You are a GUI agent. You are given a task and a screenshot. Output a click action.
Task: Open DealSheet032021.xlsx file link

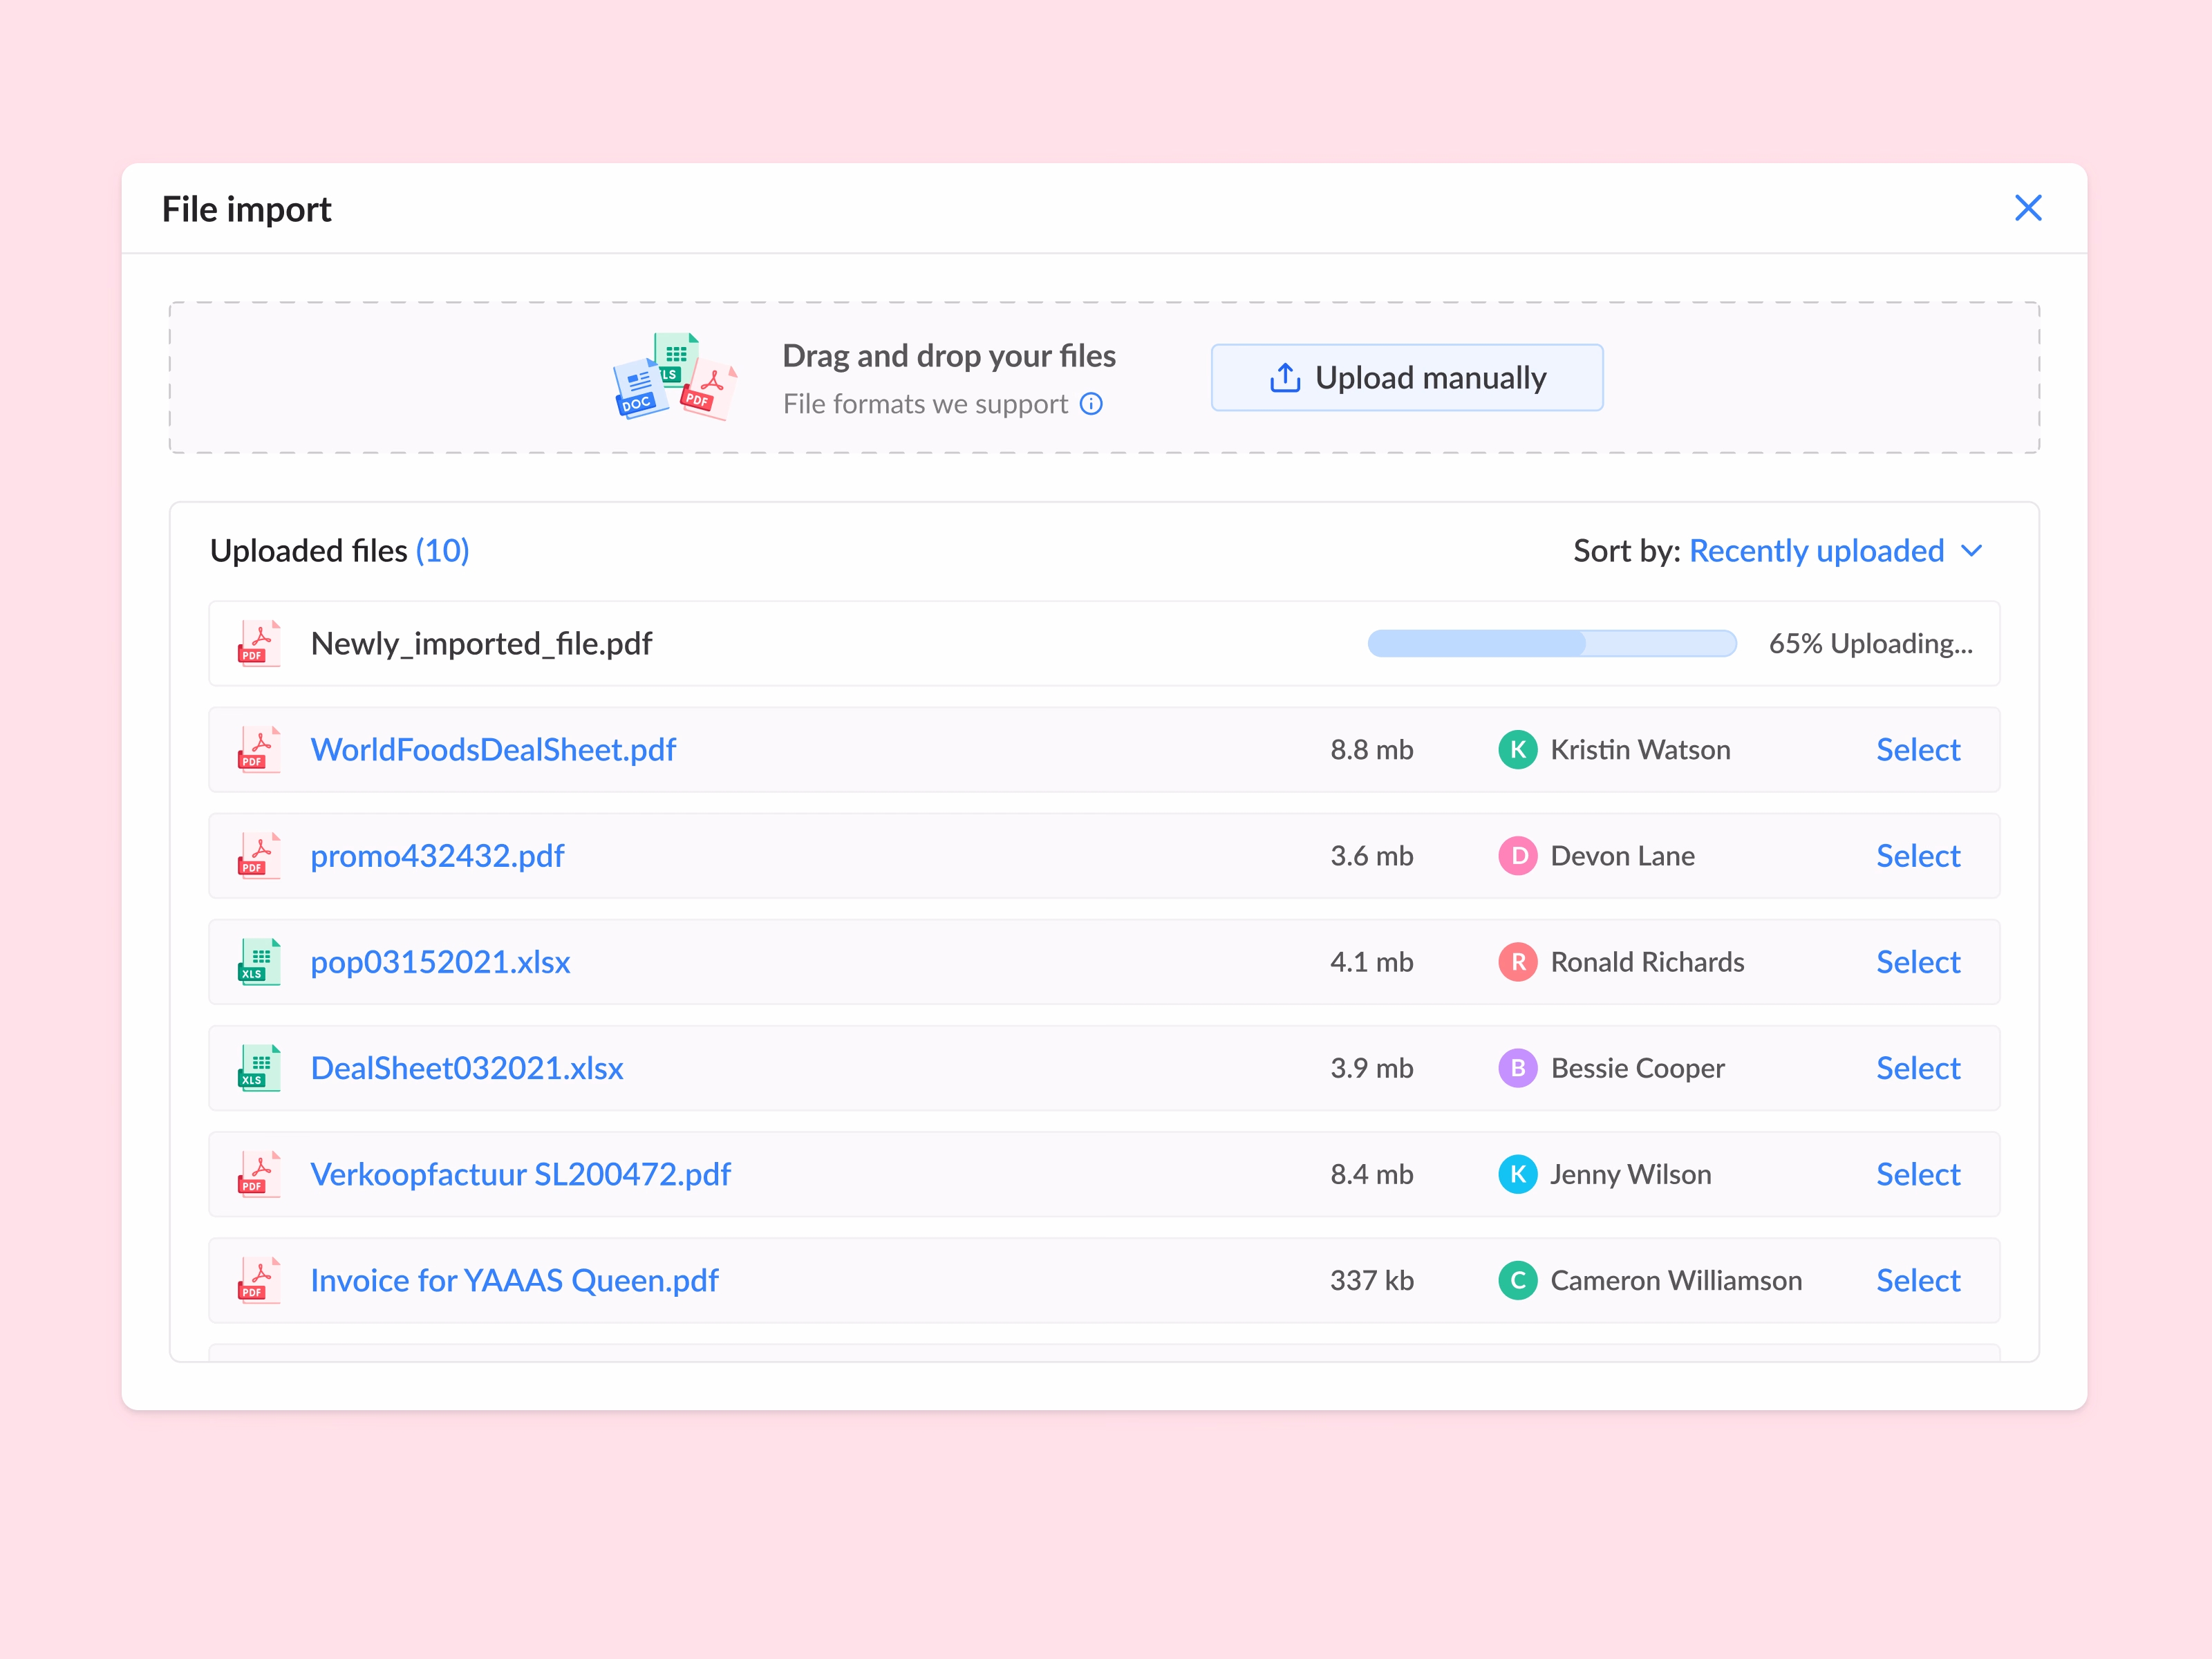click(x=467, y=1067)
